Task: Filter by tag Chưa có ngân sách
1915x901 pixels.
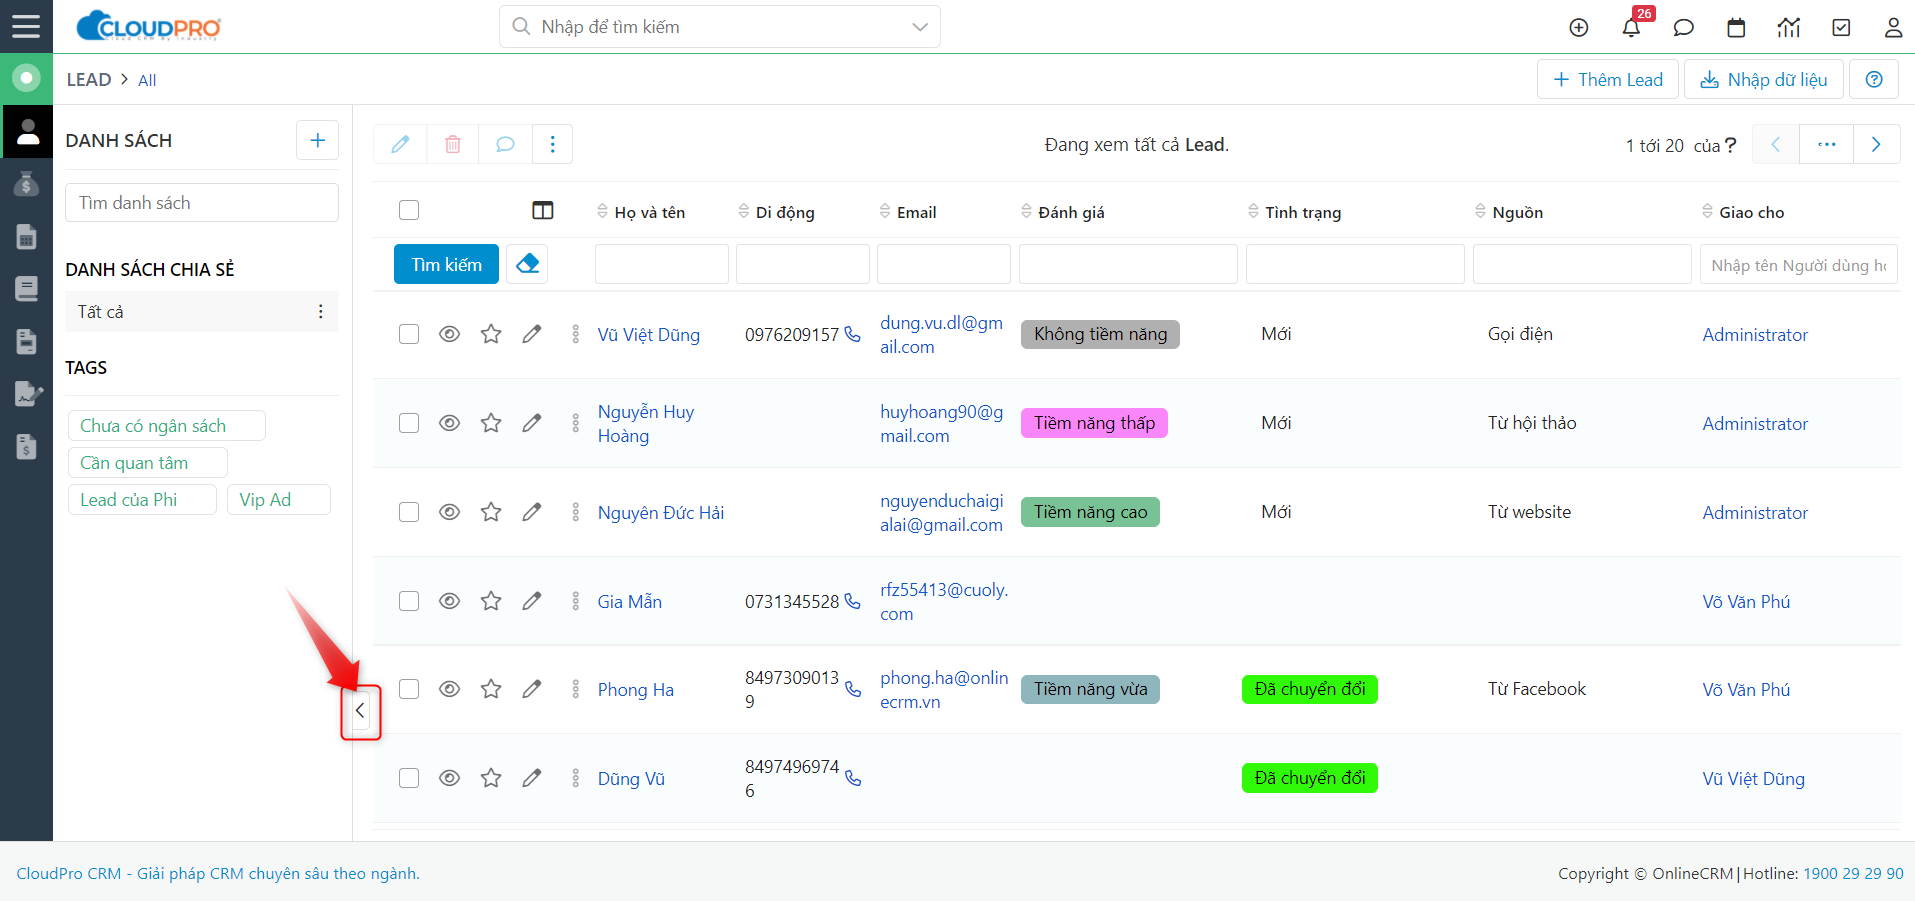Action: pos(166,426)
